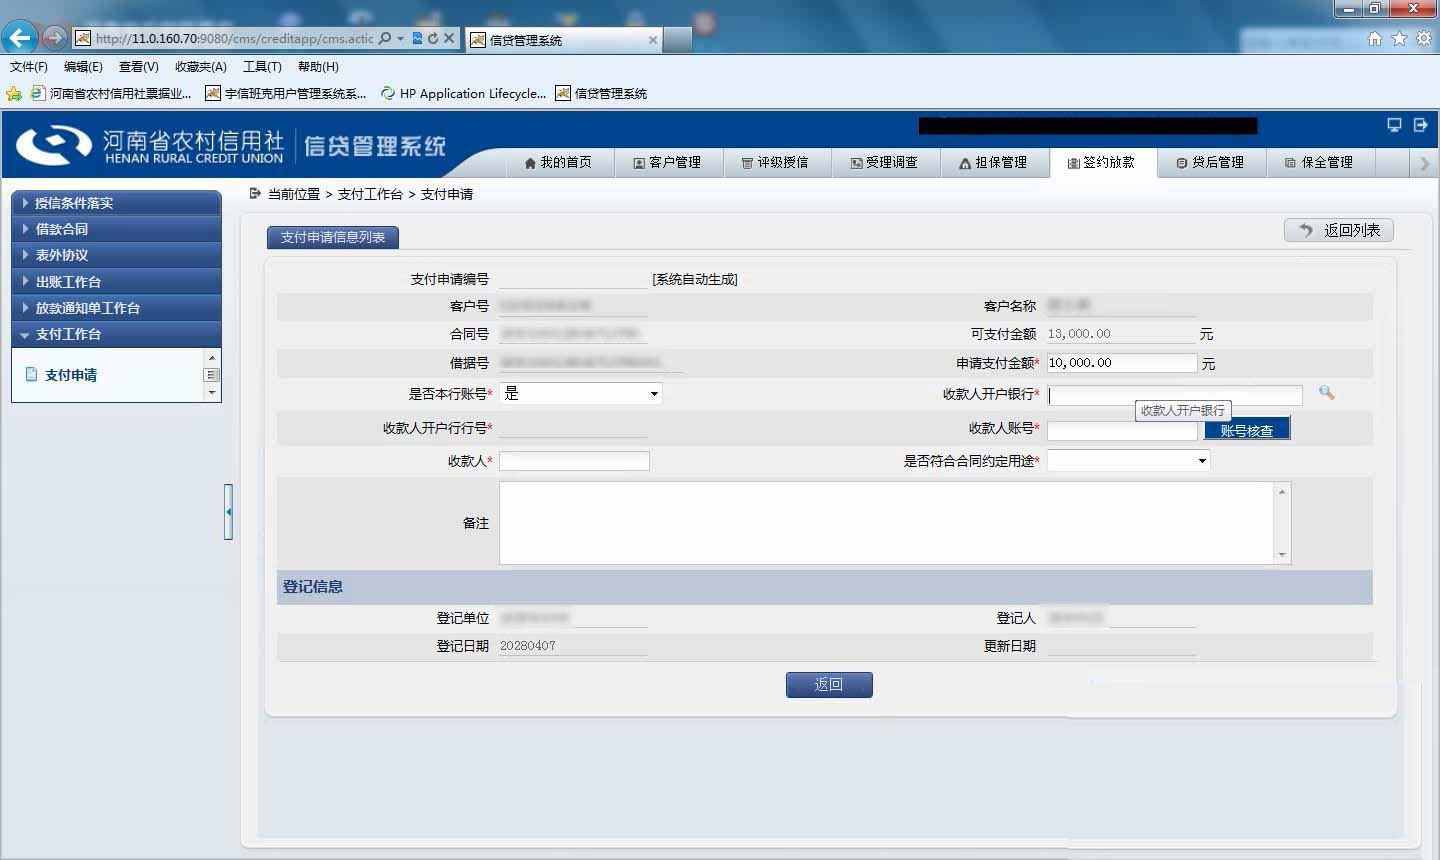1440x860 pixels.
Task: Open the browser Home icon
Action: click(x=1375, y=38)
